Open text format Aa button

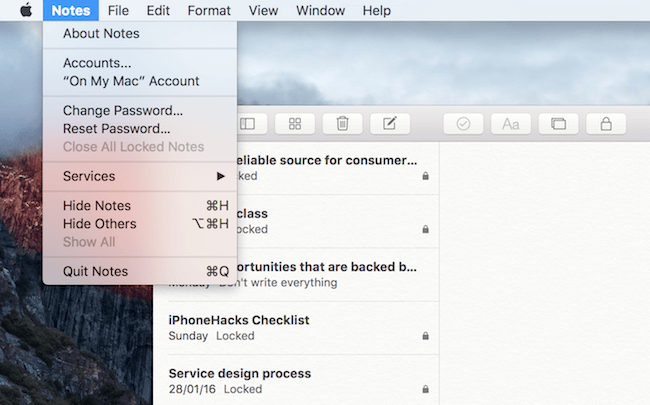(511, 124)
